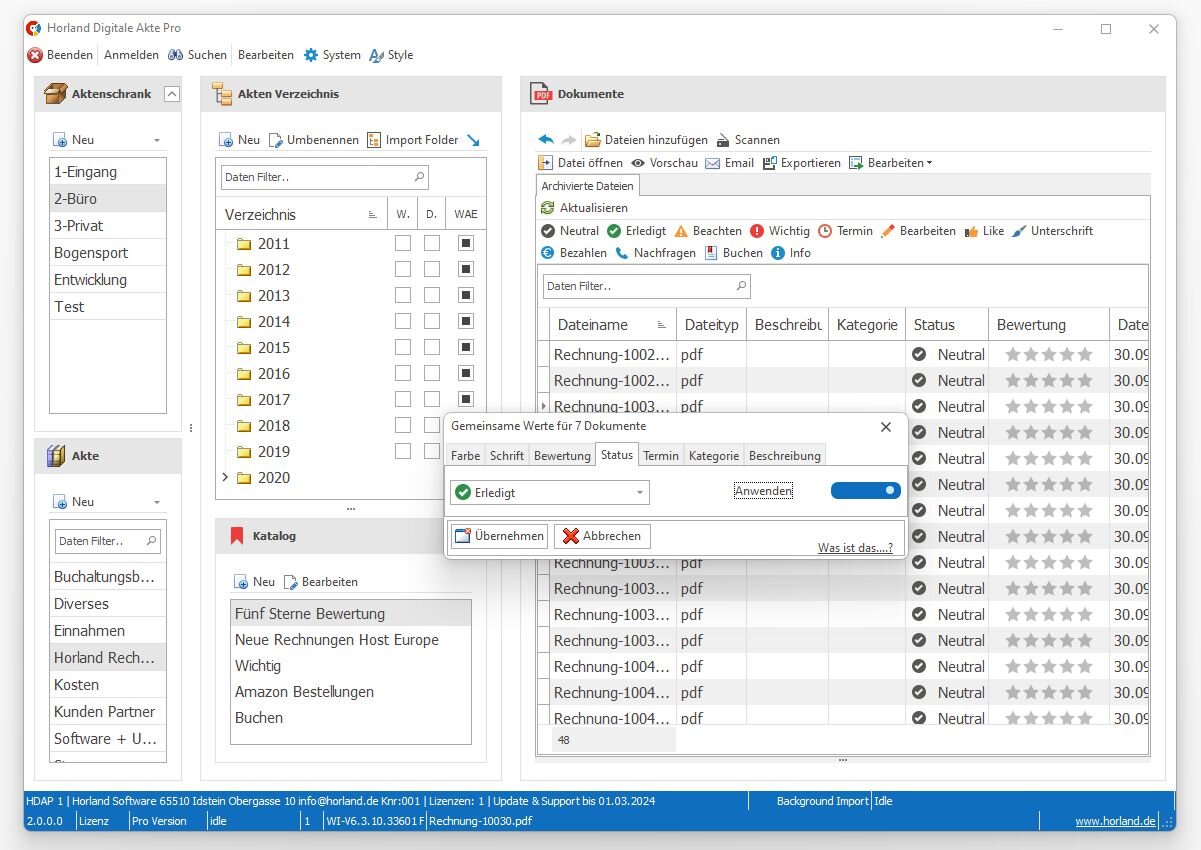This screenshot has height=850, width=1201.
Task: Switch to the Termin tab in dialog
Action: point(661,455)
